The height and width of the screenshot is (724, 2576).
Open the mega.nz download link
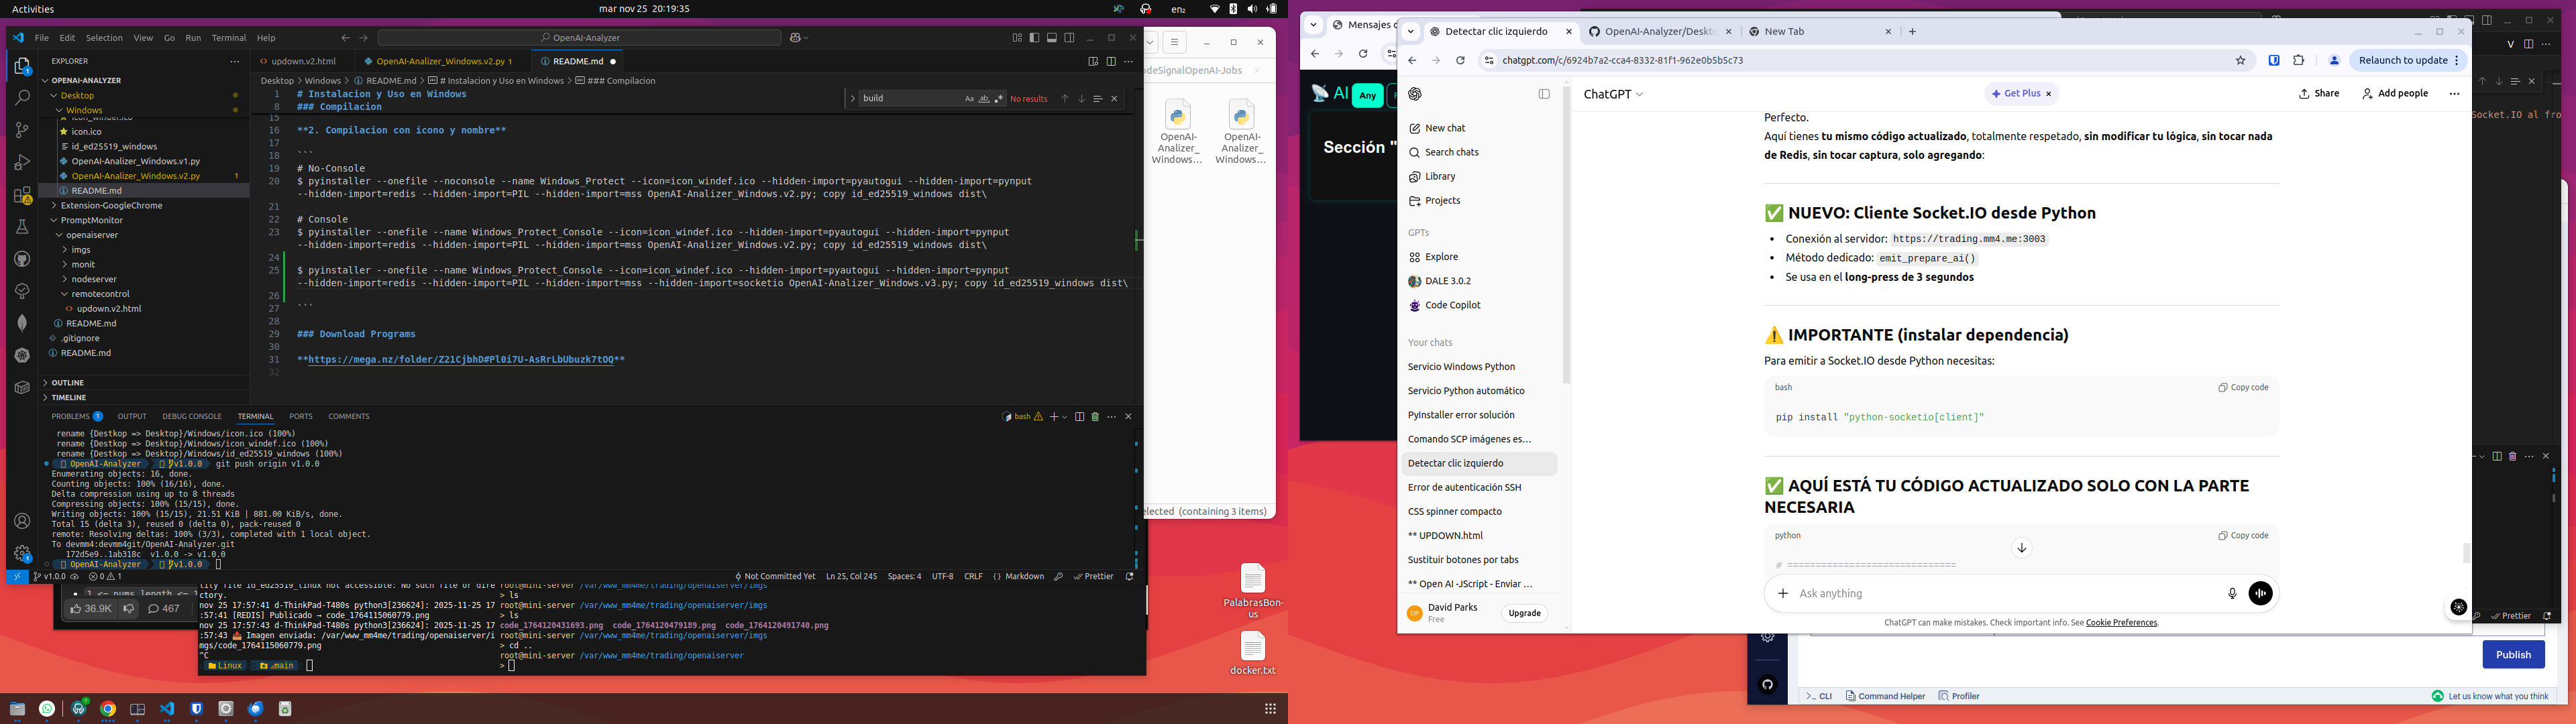(x=460, y=360)
